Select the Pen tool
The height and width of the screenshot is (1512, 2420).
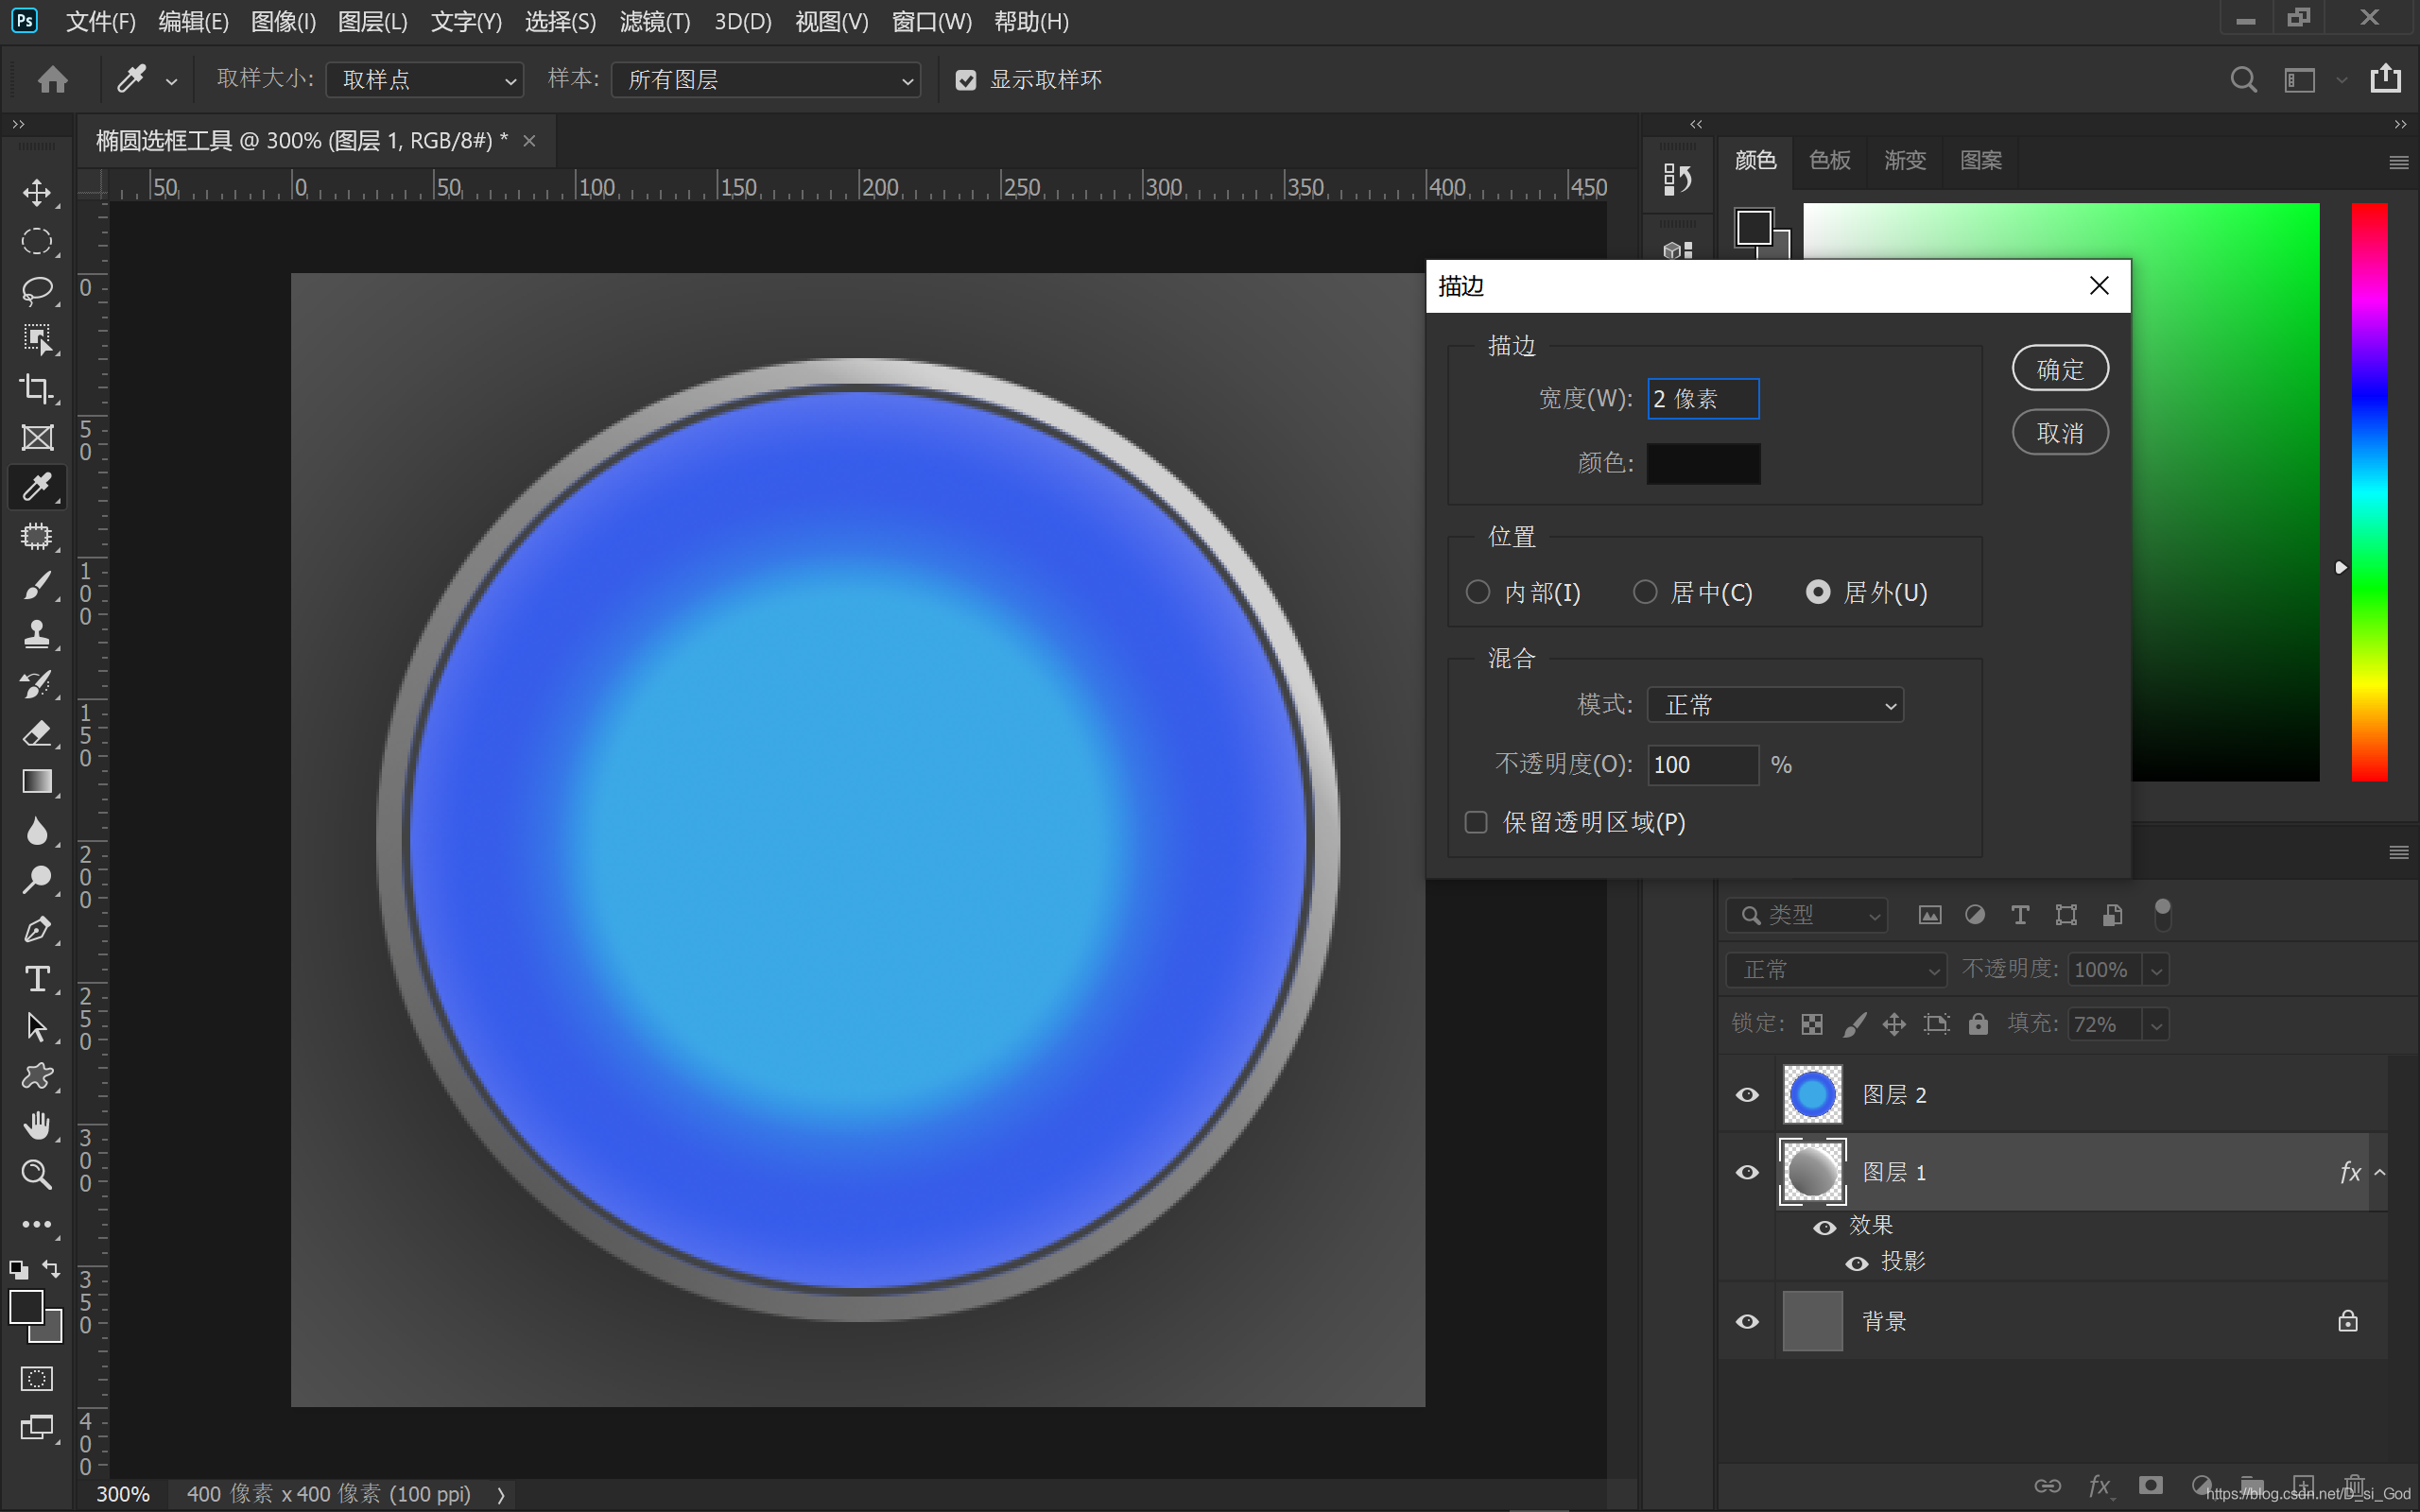click(x=37, y=930)
